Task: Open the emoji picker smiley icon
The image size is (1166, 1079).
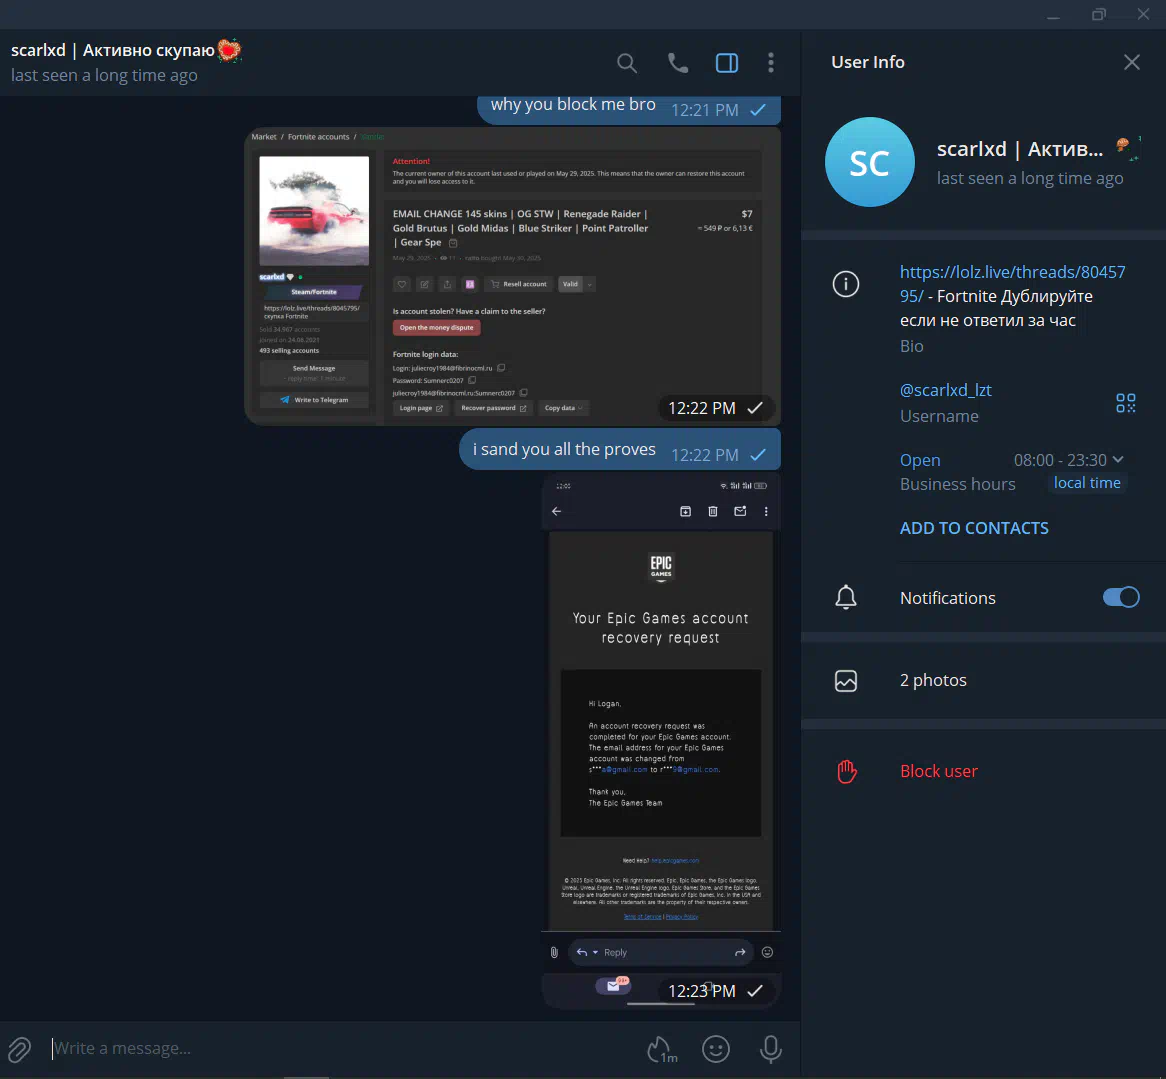Action: (x=715, y=1049)
